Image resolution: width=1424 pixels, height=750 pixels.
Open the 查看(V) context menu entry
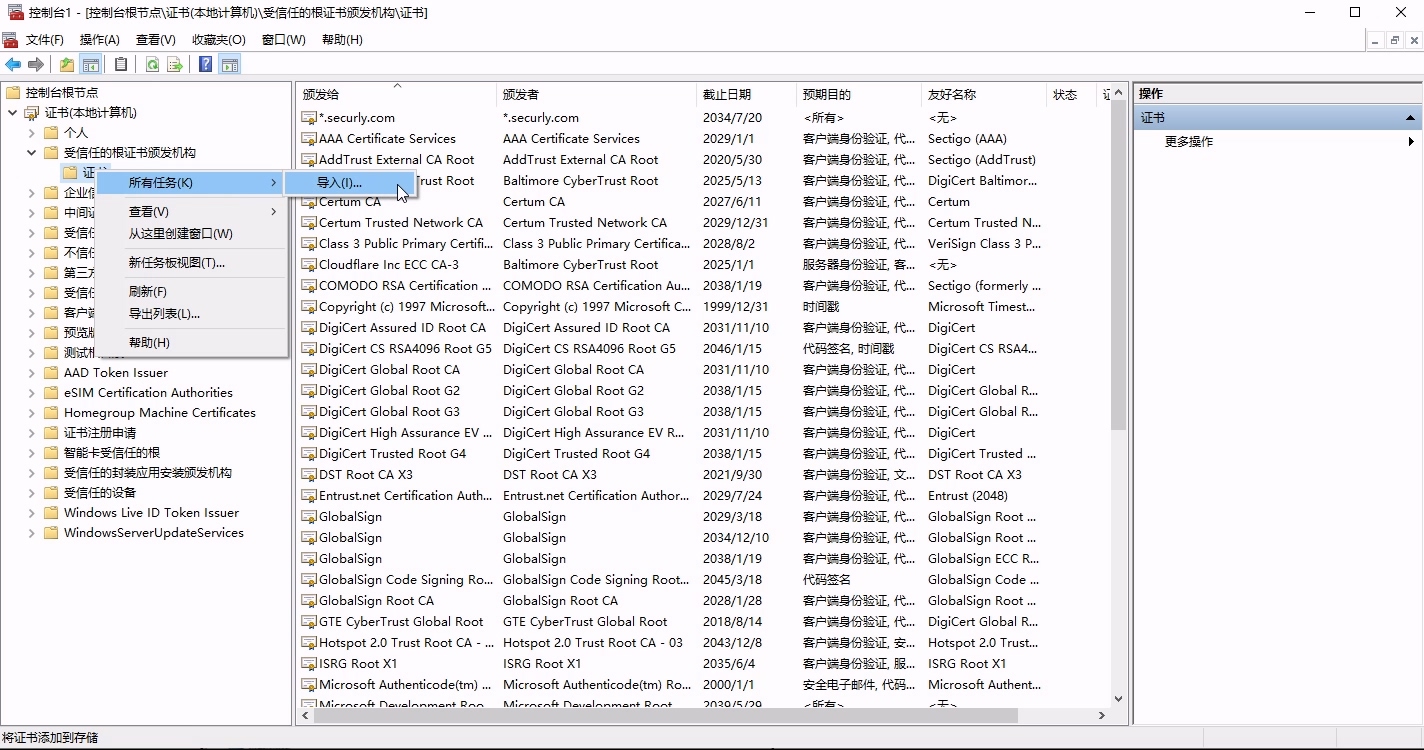pos(193,212)
